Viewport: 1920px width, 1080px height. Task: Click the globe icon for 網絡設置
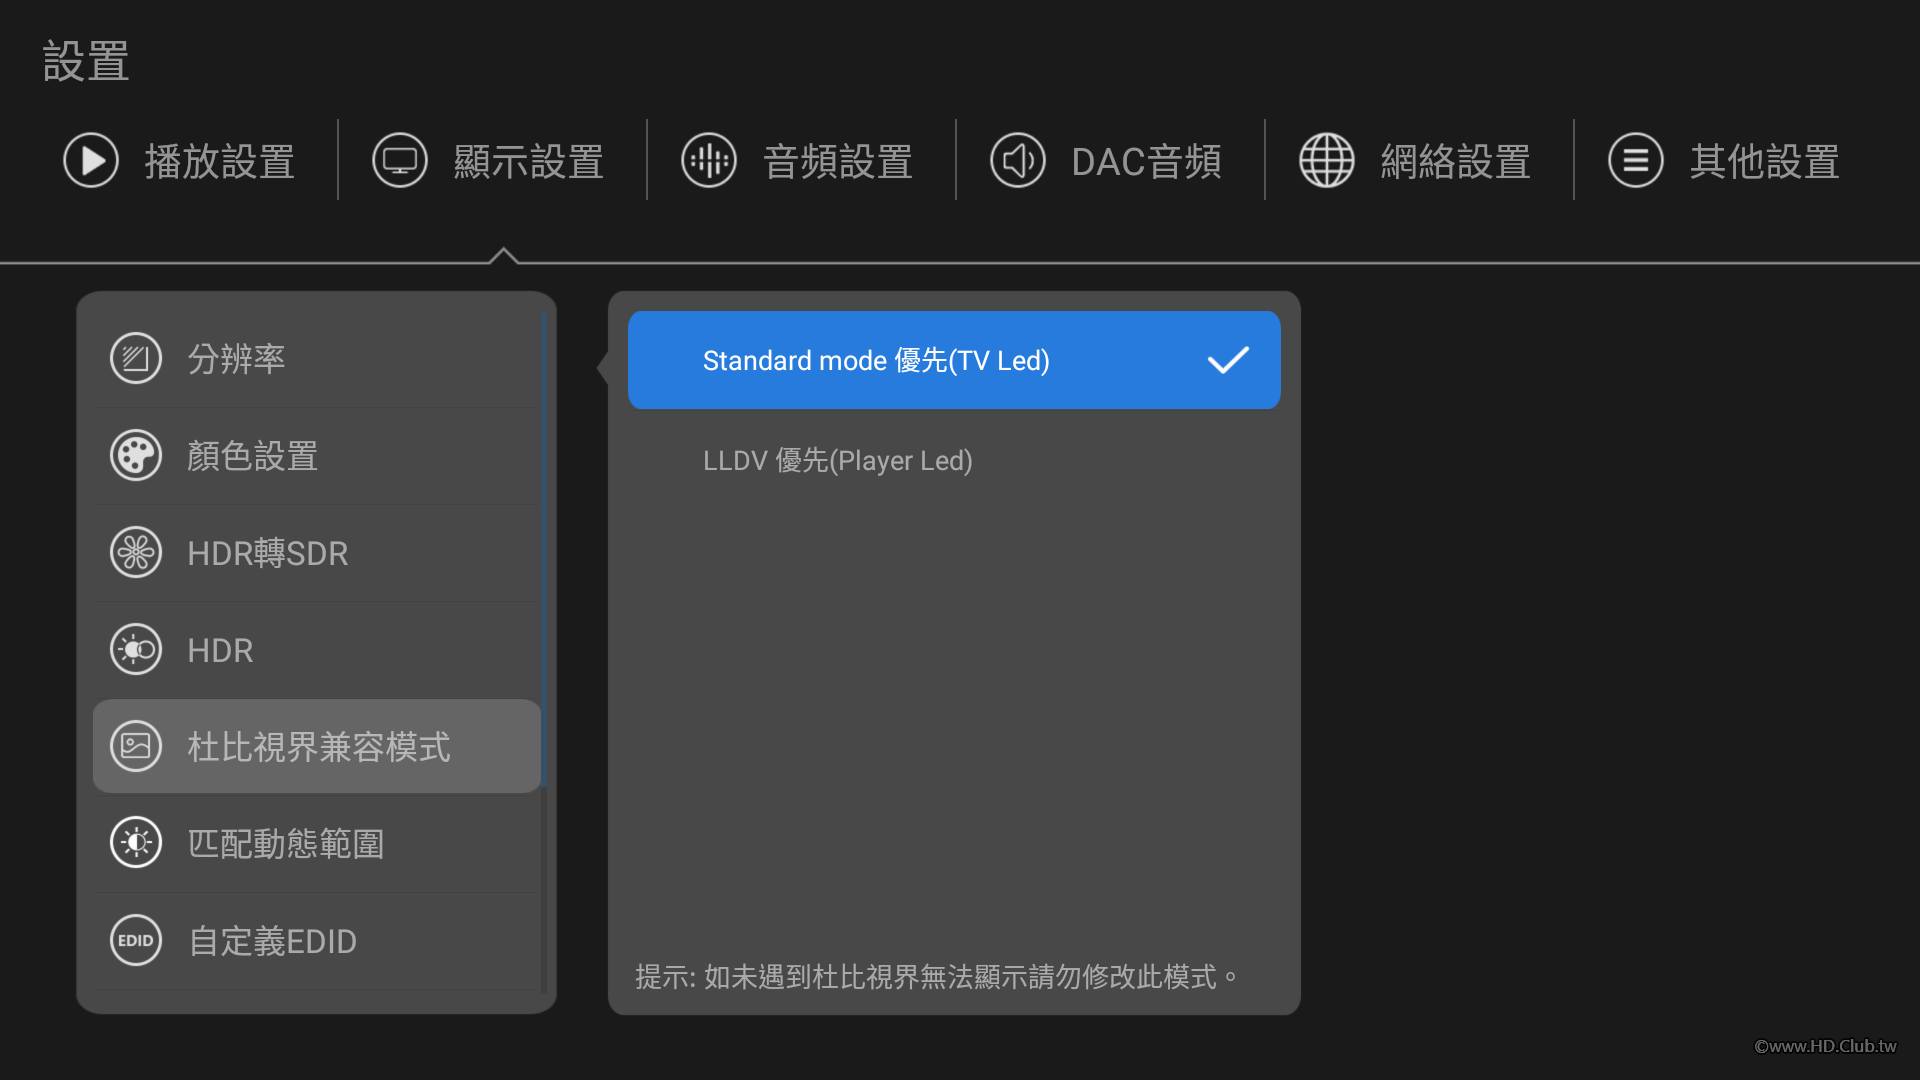click(x=1327, y=160)
